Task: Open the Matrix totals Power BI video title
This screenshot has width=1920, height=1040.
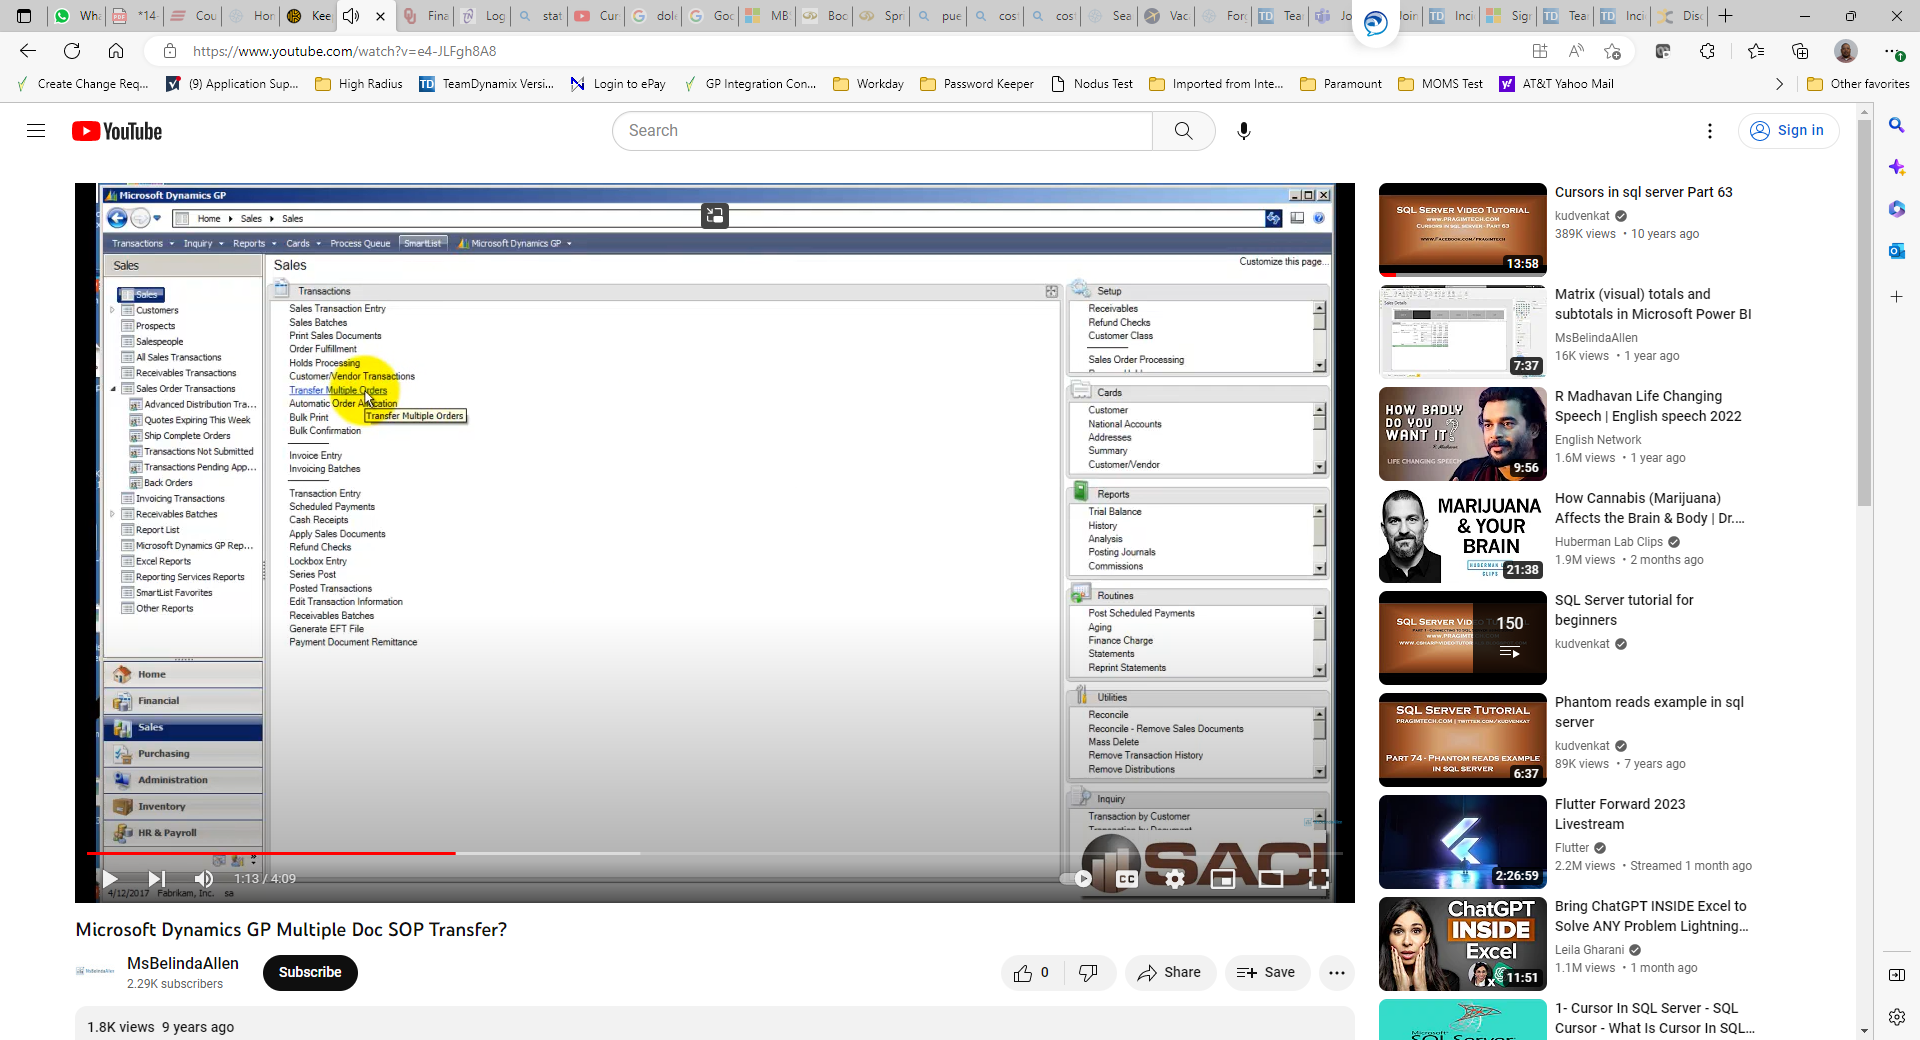Action: click(1653, 304)
